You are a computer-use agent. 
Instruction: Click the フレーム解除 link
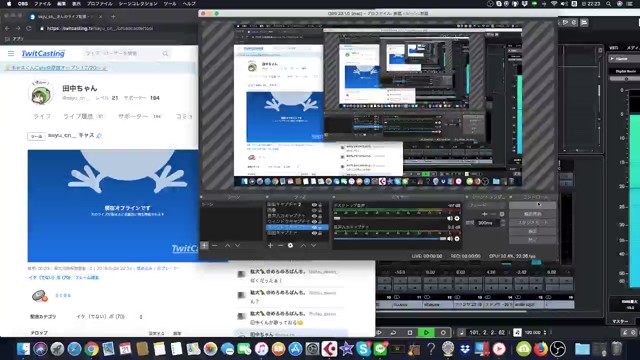(87, 278)
